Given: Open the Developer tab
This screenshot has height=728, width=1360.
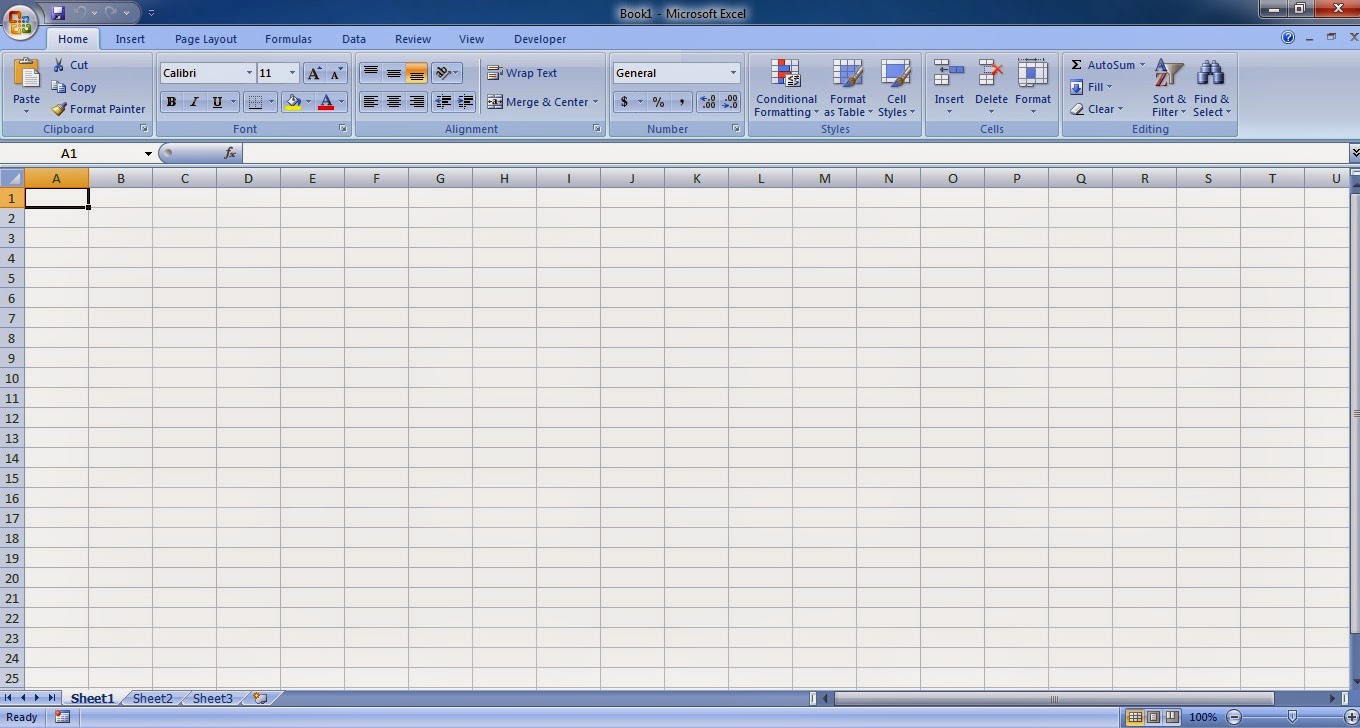Looking at the screenshot, I should 539,39.
